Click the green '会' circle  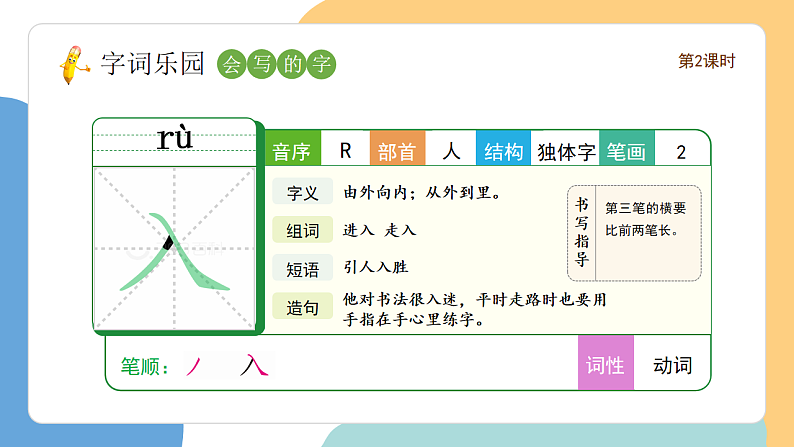coord(231,65)
